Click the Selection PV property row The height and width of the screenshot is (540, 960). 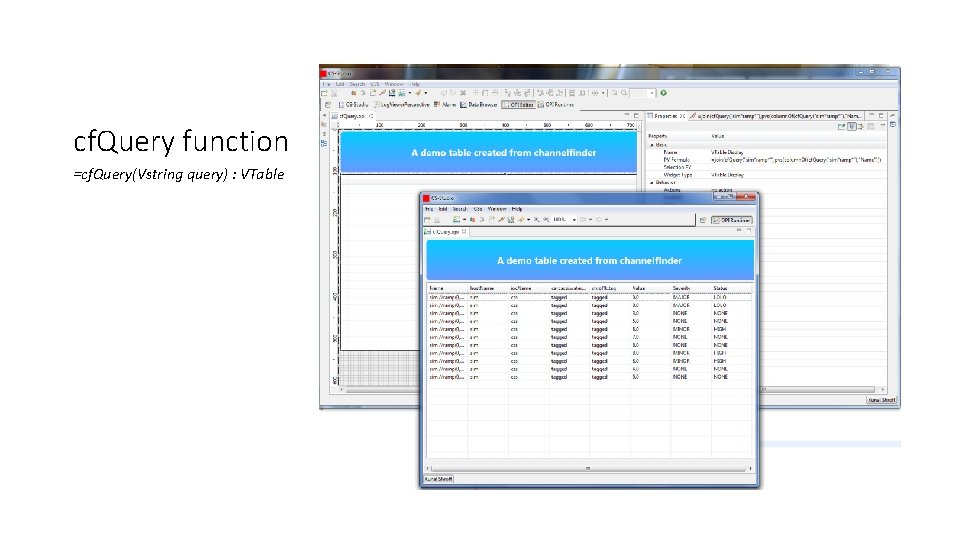(767, 167)
